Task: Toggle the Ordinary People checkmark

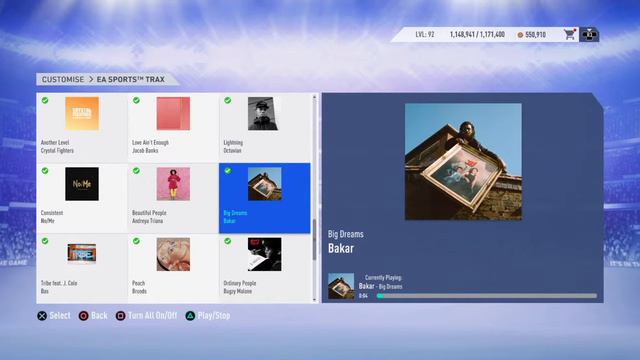Action: click(228, 241)
